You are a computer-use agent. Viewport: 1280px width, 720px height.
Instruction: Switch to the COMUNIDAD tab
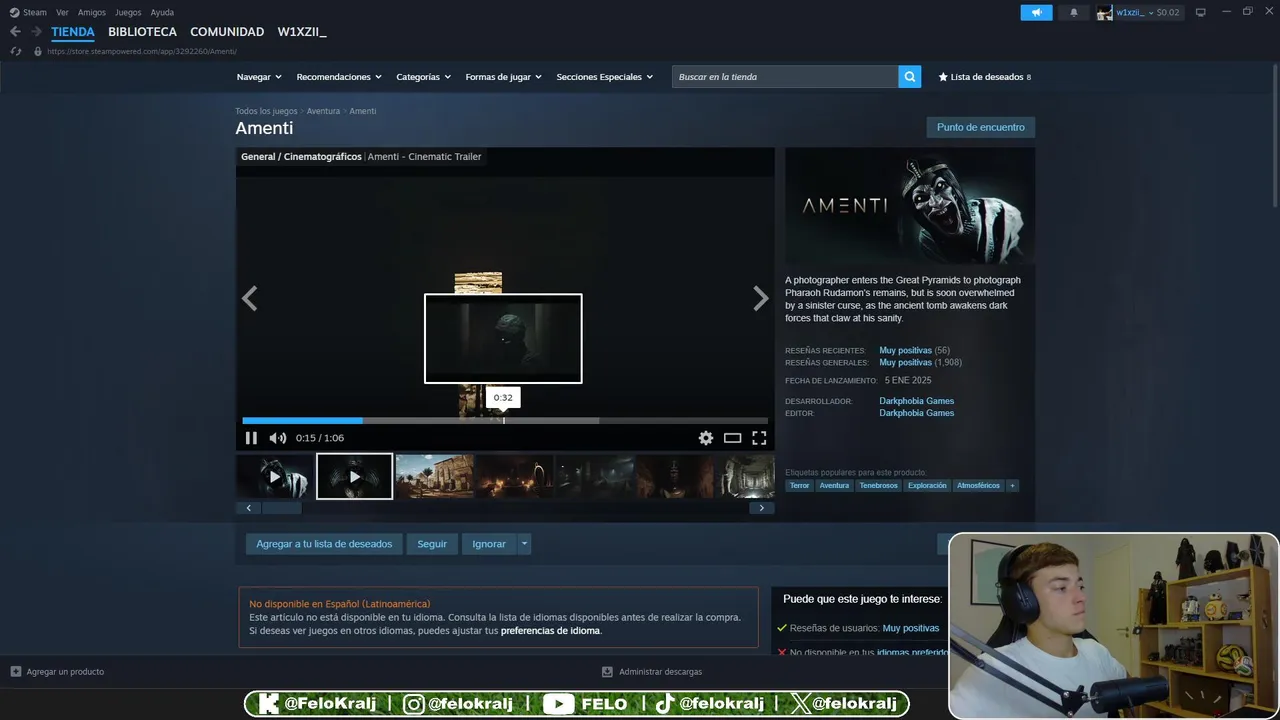227,32
